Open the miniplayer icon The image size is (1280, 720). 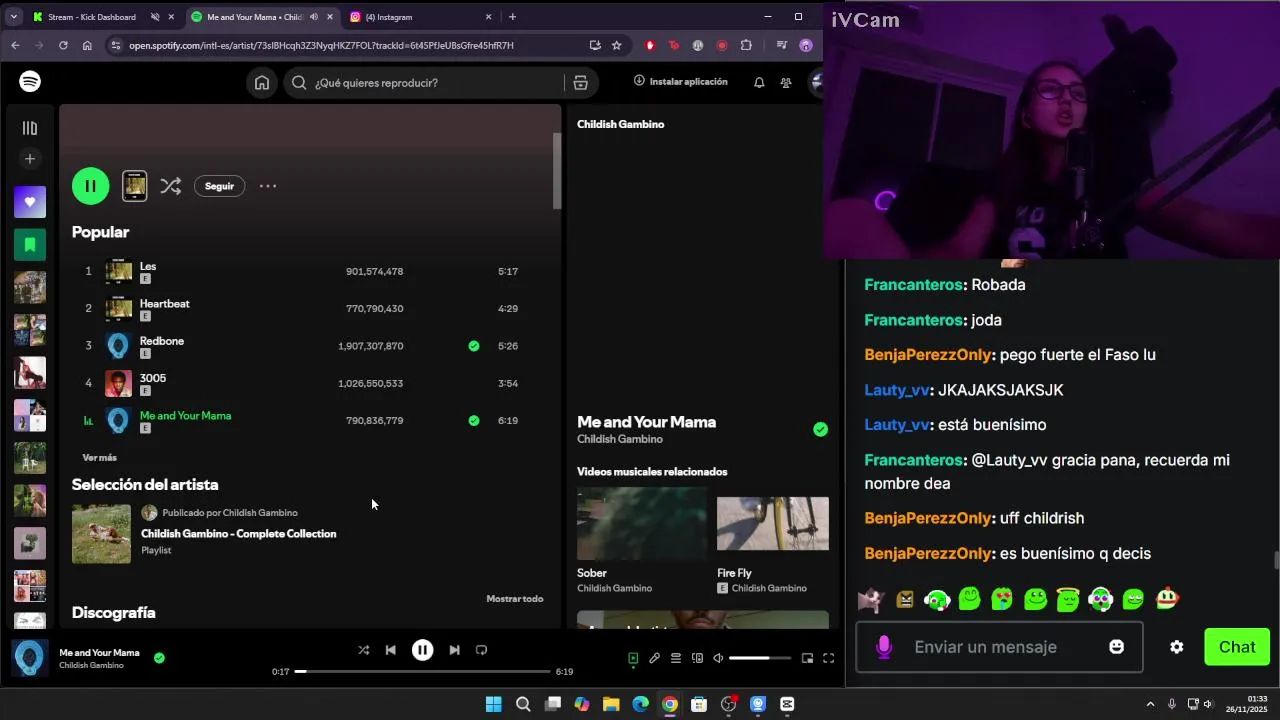[807, 658]
